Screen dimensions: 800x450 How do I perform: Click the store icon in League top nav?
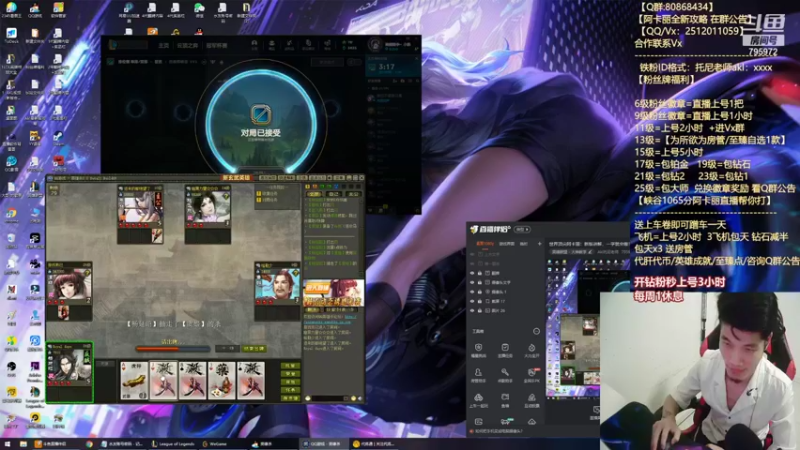(327, 45)
